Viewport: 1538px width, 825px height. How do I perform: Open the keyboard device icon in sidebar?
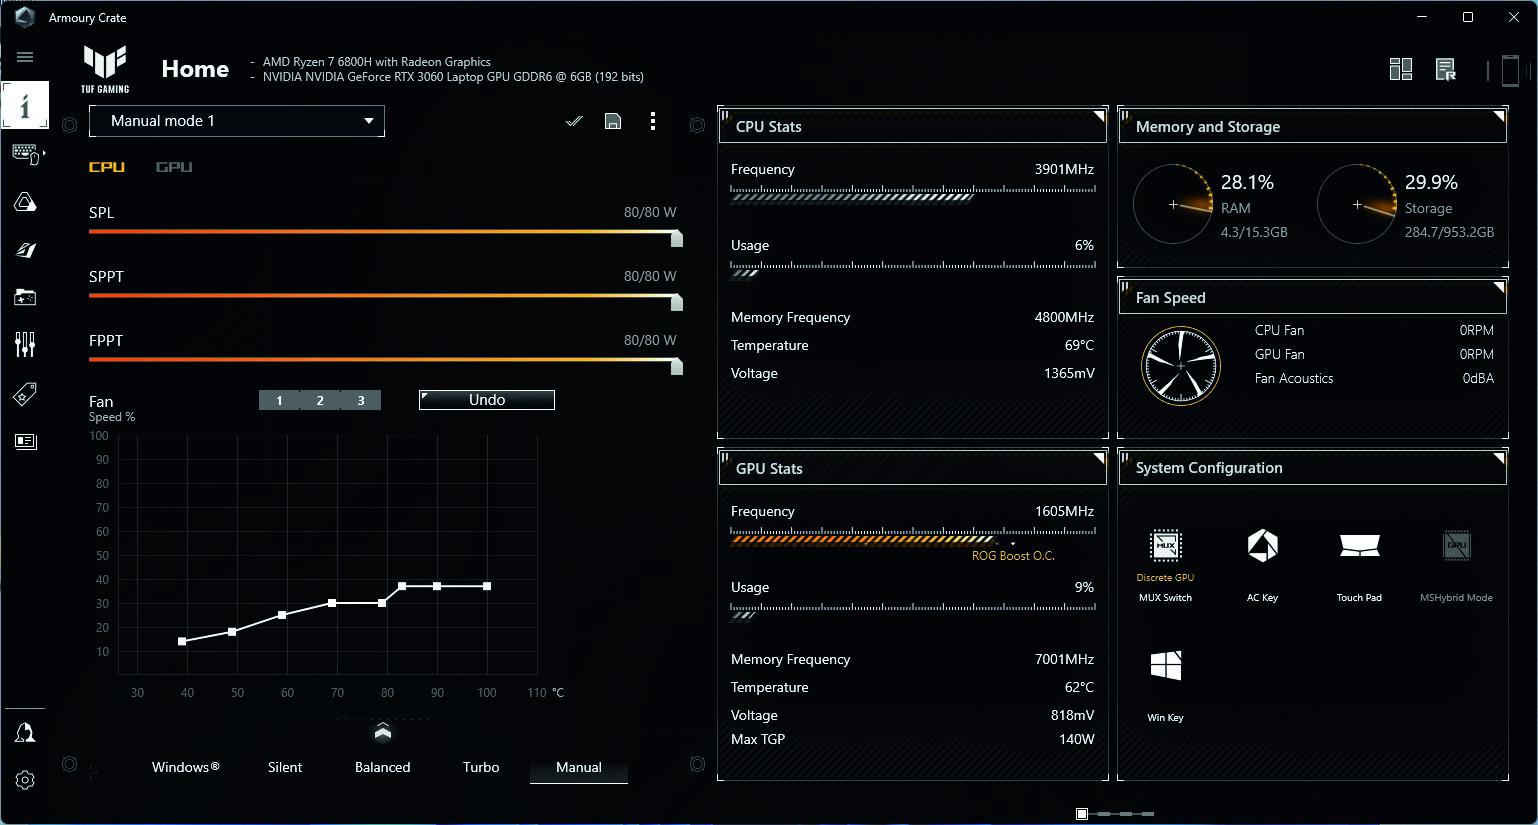click(25, 152)
